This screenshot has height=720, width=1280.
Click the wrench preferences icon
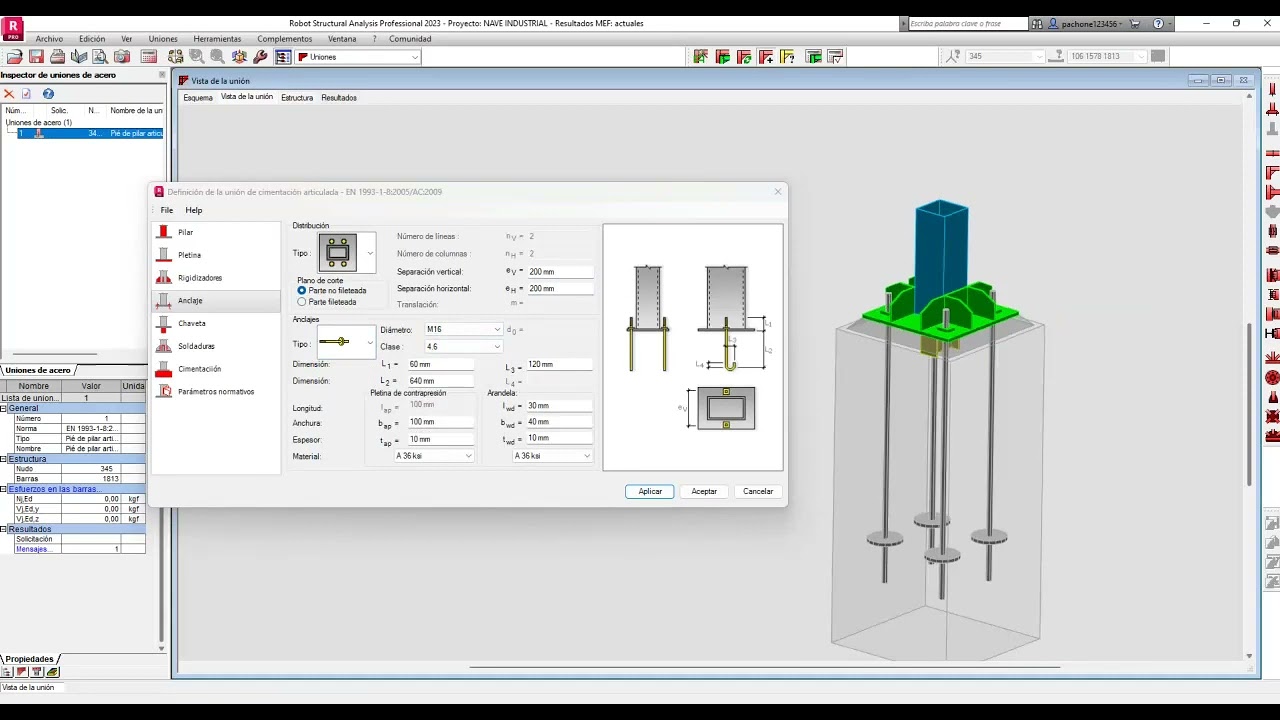coord(261,57)
